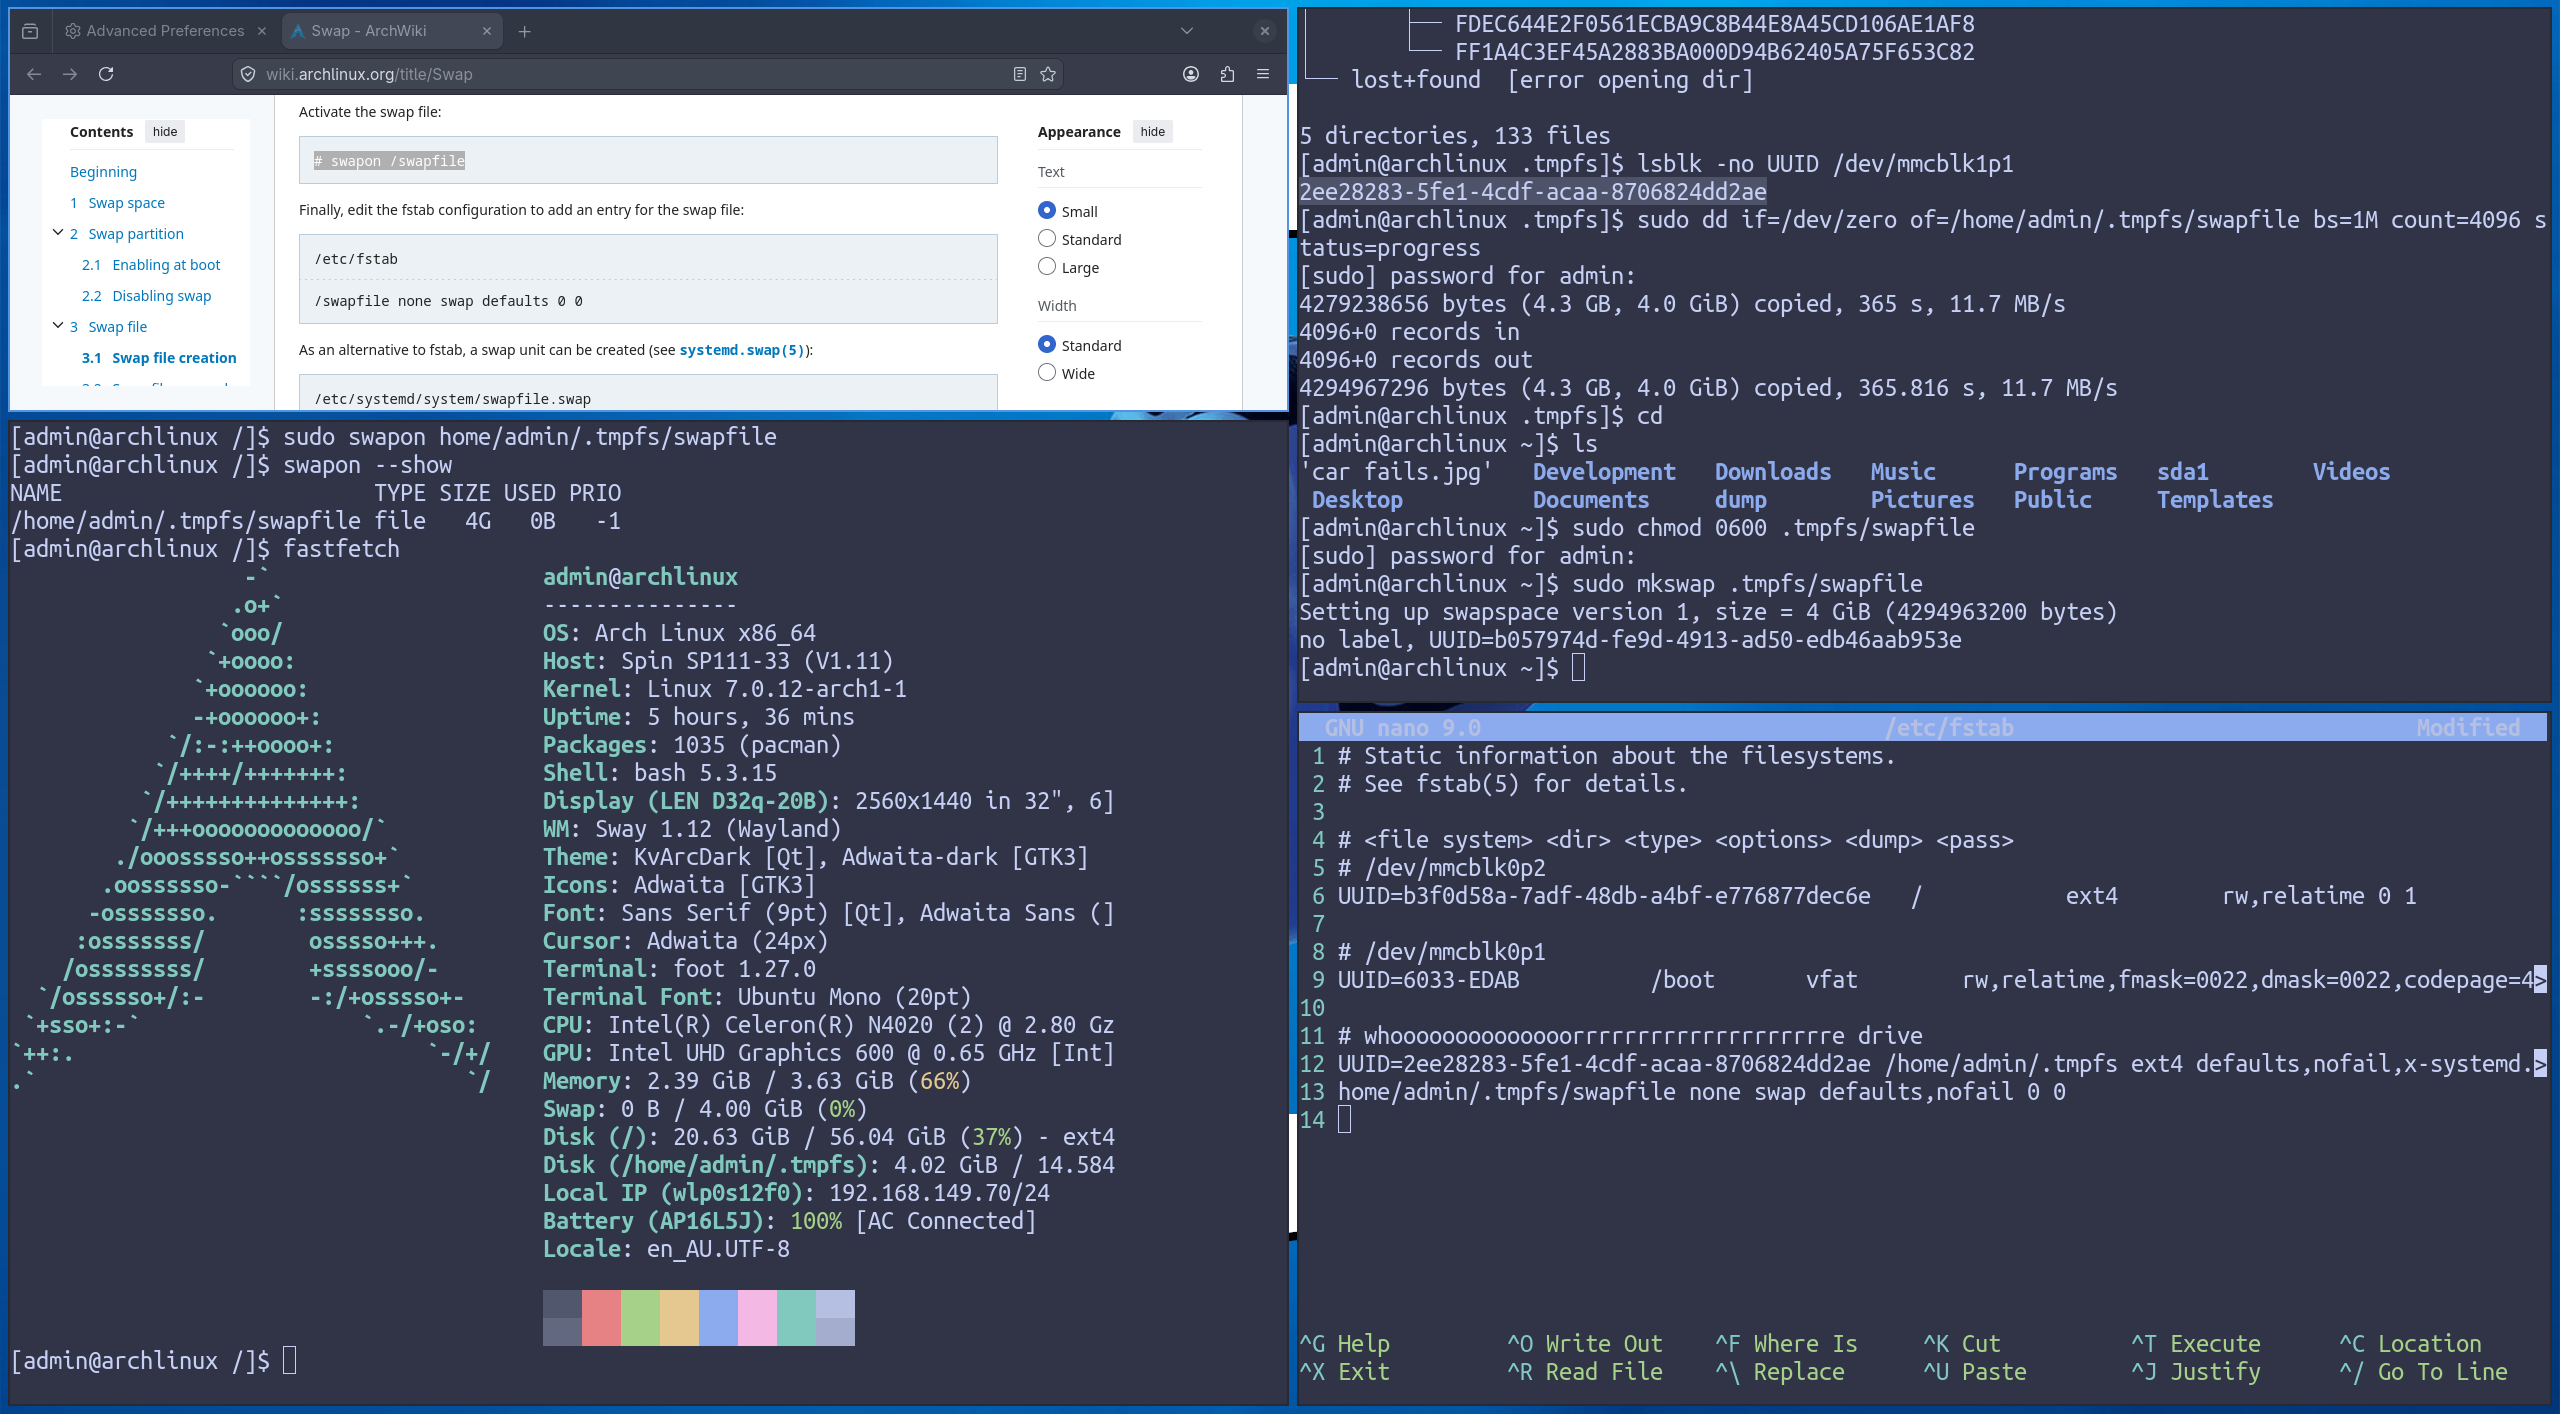Toggle reader view in the address bar

(1019, 74)
